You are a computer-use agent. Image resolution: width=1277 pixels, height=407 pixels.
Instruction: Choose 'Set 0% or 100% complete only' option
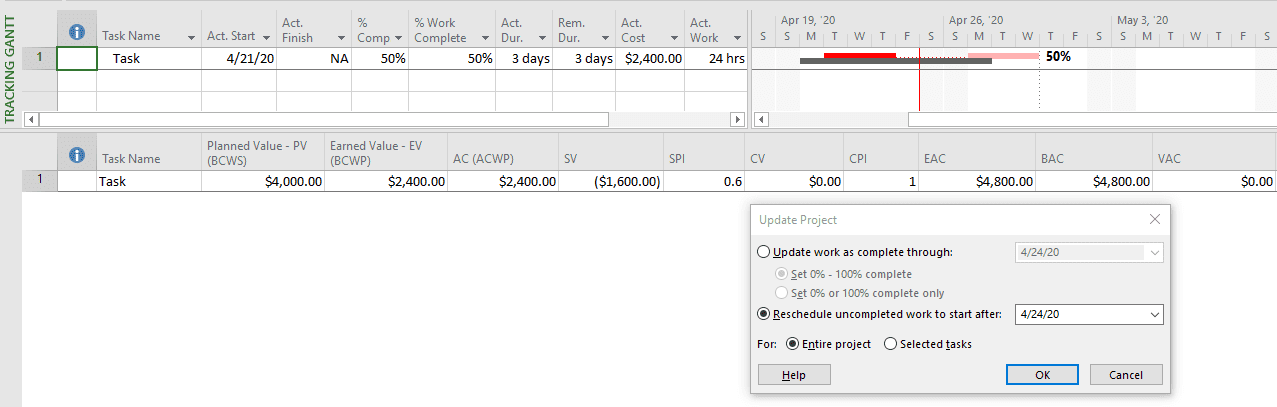pyautogui.click(x=783, y=293)
